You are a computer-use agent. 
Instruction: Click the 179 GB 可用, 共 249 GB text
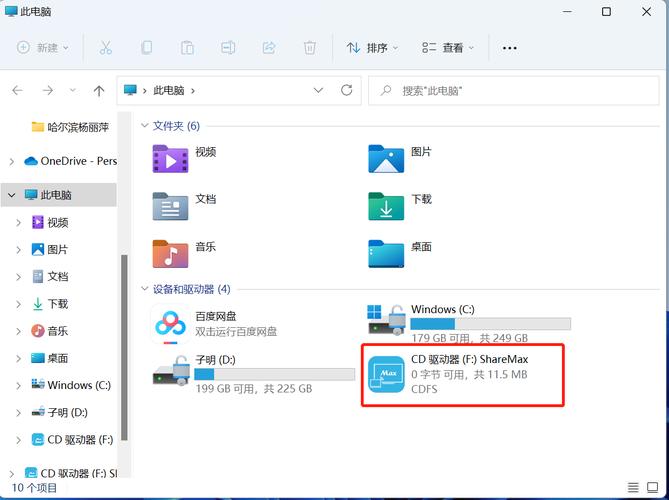tap(469, 338)
